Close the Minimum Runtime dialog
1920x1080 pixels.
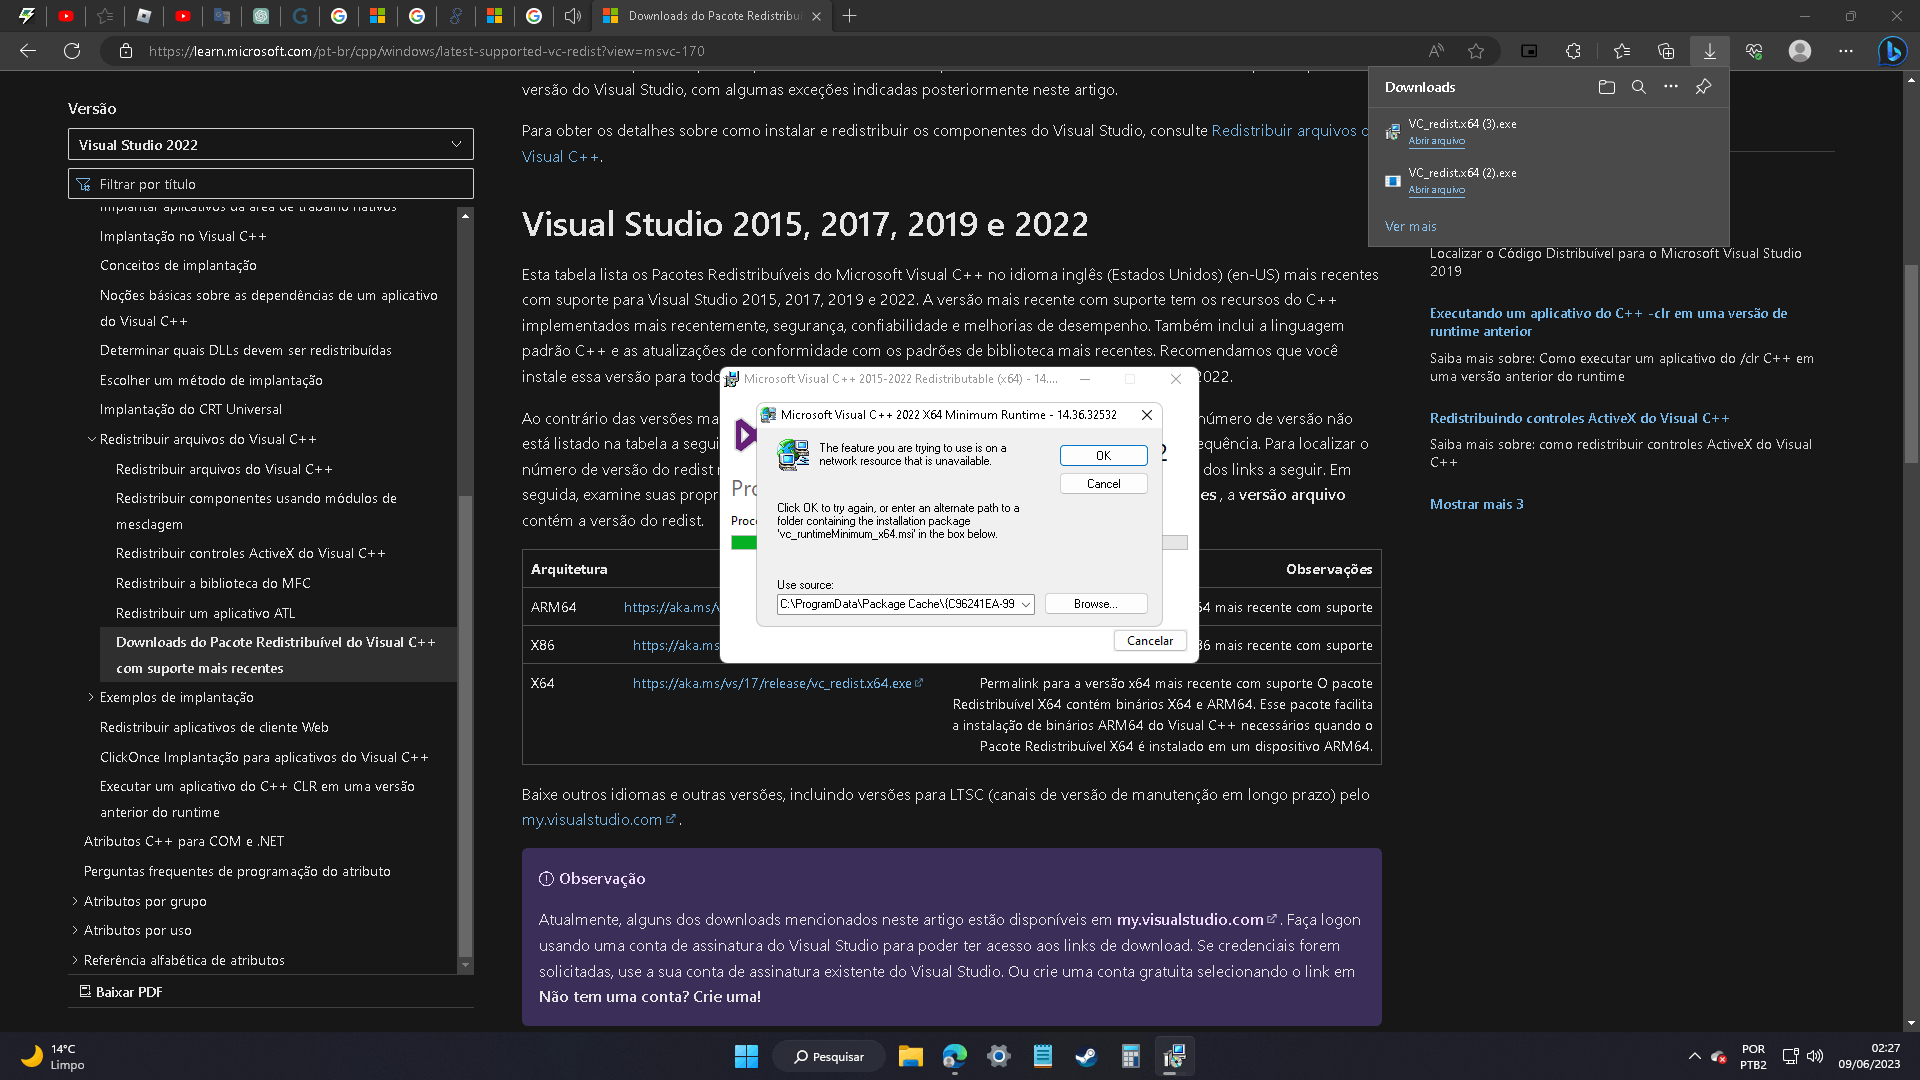pos(1147,414)
